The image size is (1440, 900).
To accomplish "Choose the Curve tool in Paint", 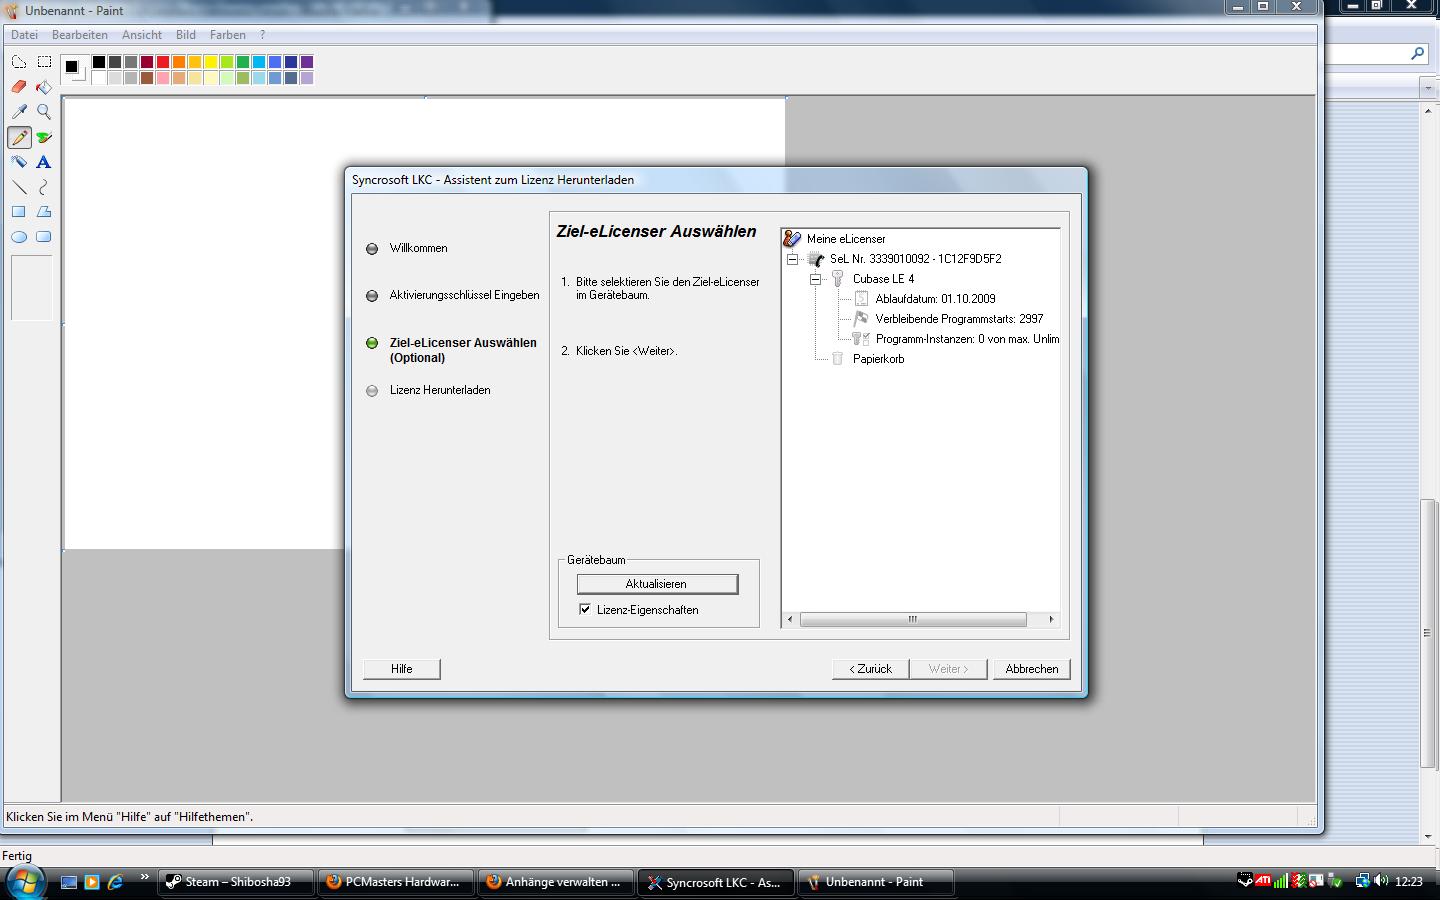I will [x=44, y=187].
